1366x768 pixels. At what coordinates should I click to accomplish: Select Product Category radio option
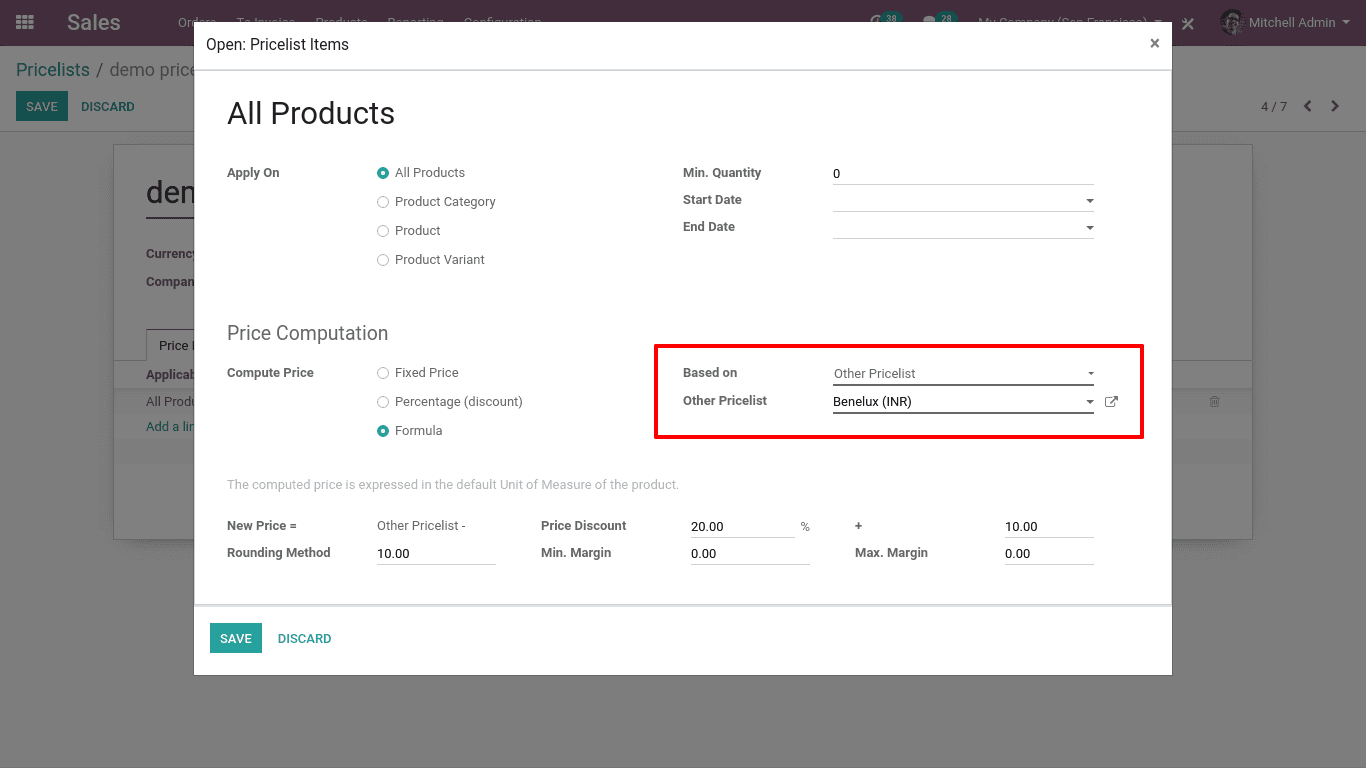point(383,202)
